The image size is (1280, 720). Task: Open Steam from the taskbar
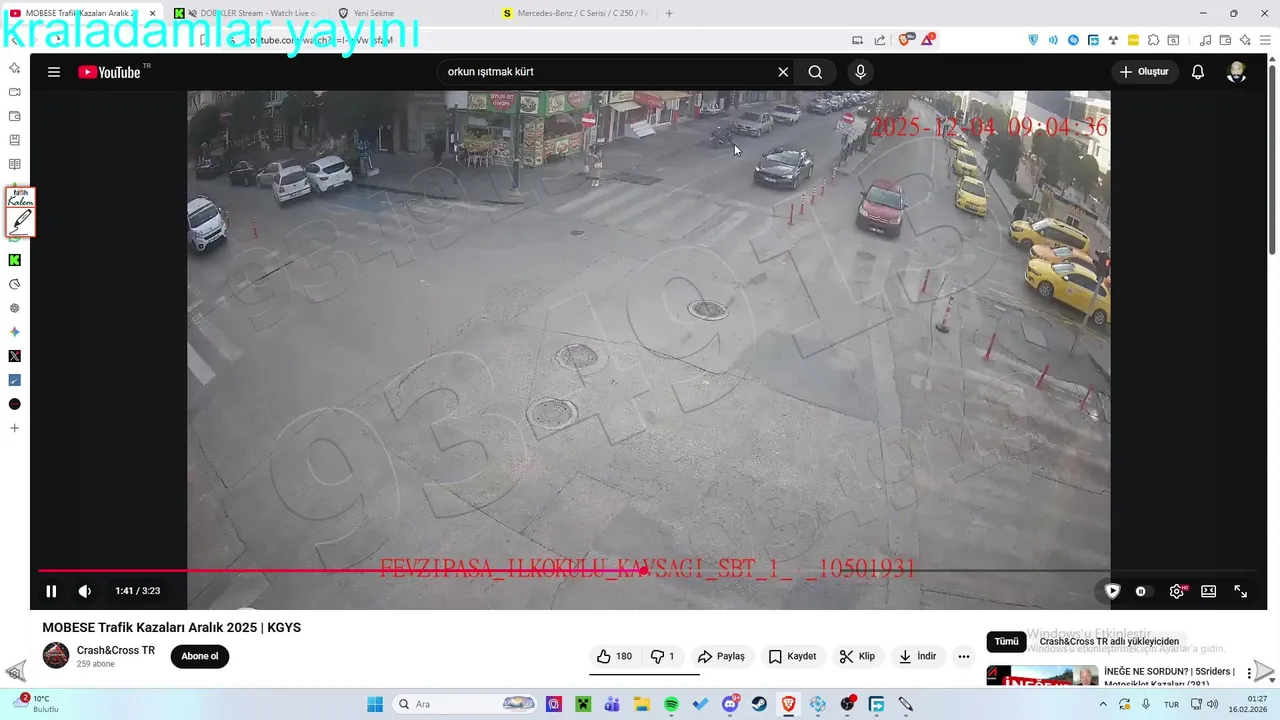click(759, 704)
